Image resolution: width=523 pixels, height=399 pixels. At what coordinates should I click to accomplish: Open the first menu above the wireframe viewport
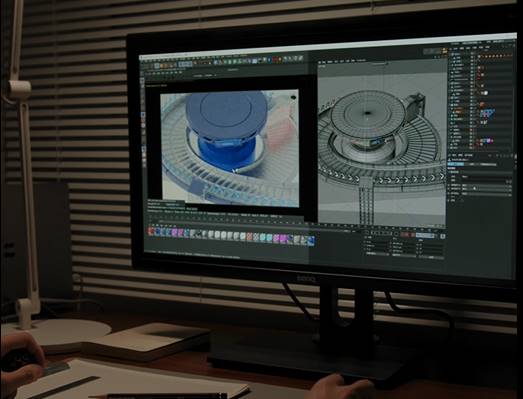pyautogui.click(x=322, y=62)
